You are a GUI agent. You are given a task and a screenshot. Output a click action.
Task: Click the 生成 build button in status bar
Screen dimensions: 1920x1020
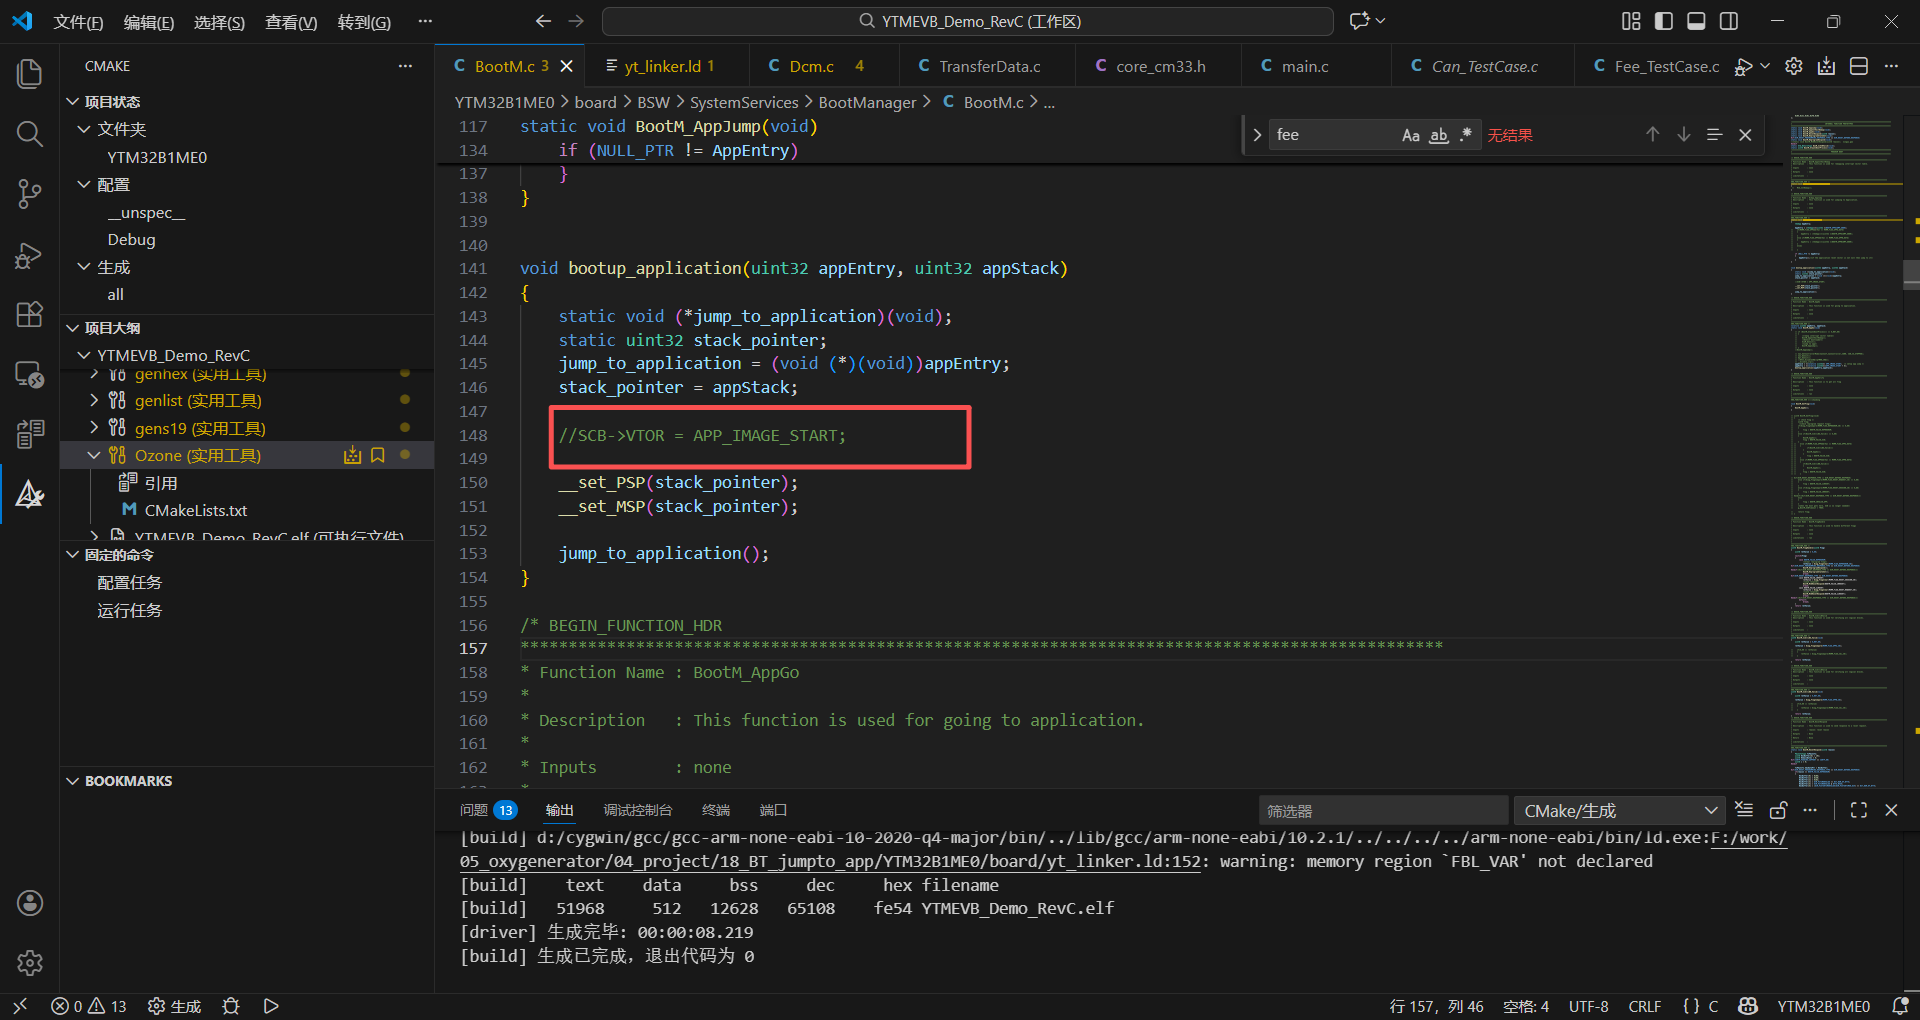click(x=175, y=1006)
